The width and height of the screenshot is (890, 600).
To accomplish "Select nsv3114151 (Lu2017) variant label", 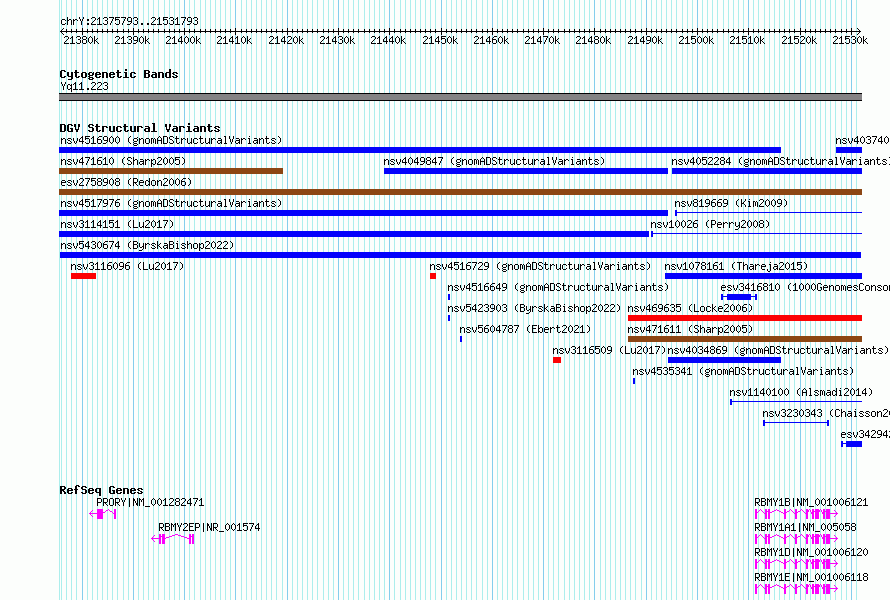I will tap(117, 224).
